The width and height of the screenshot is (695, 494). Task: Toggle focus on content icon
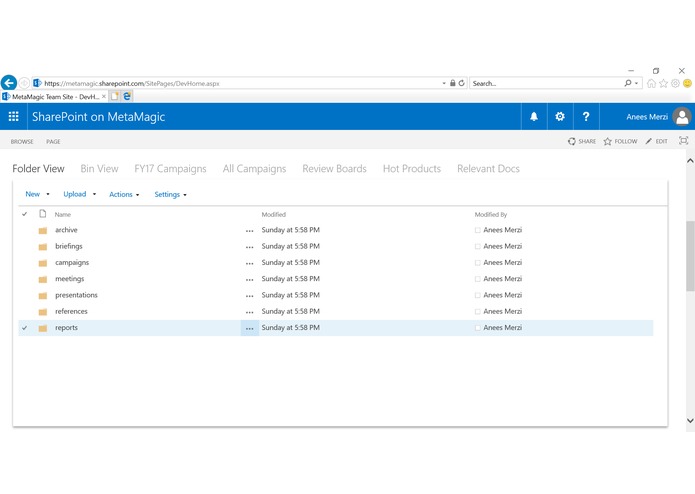pos(683,141)
